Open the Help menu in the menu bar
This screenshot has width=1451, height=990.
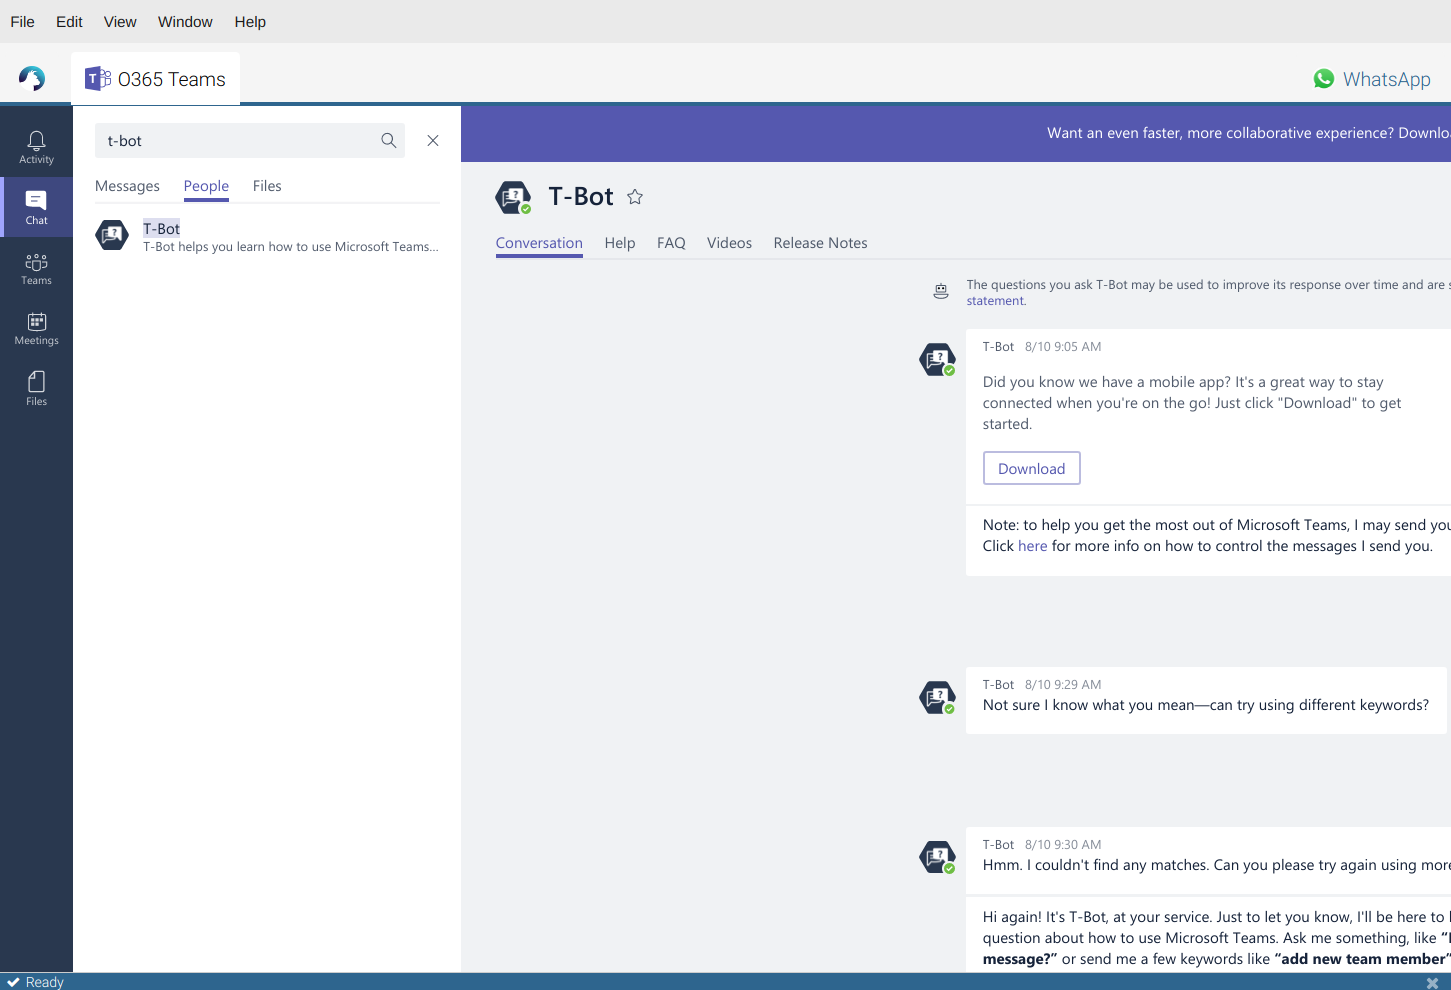pos(250,22)
